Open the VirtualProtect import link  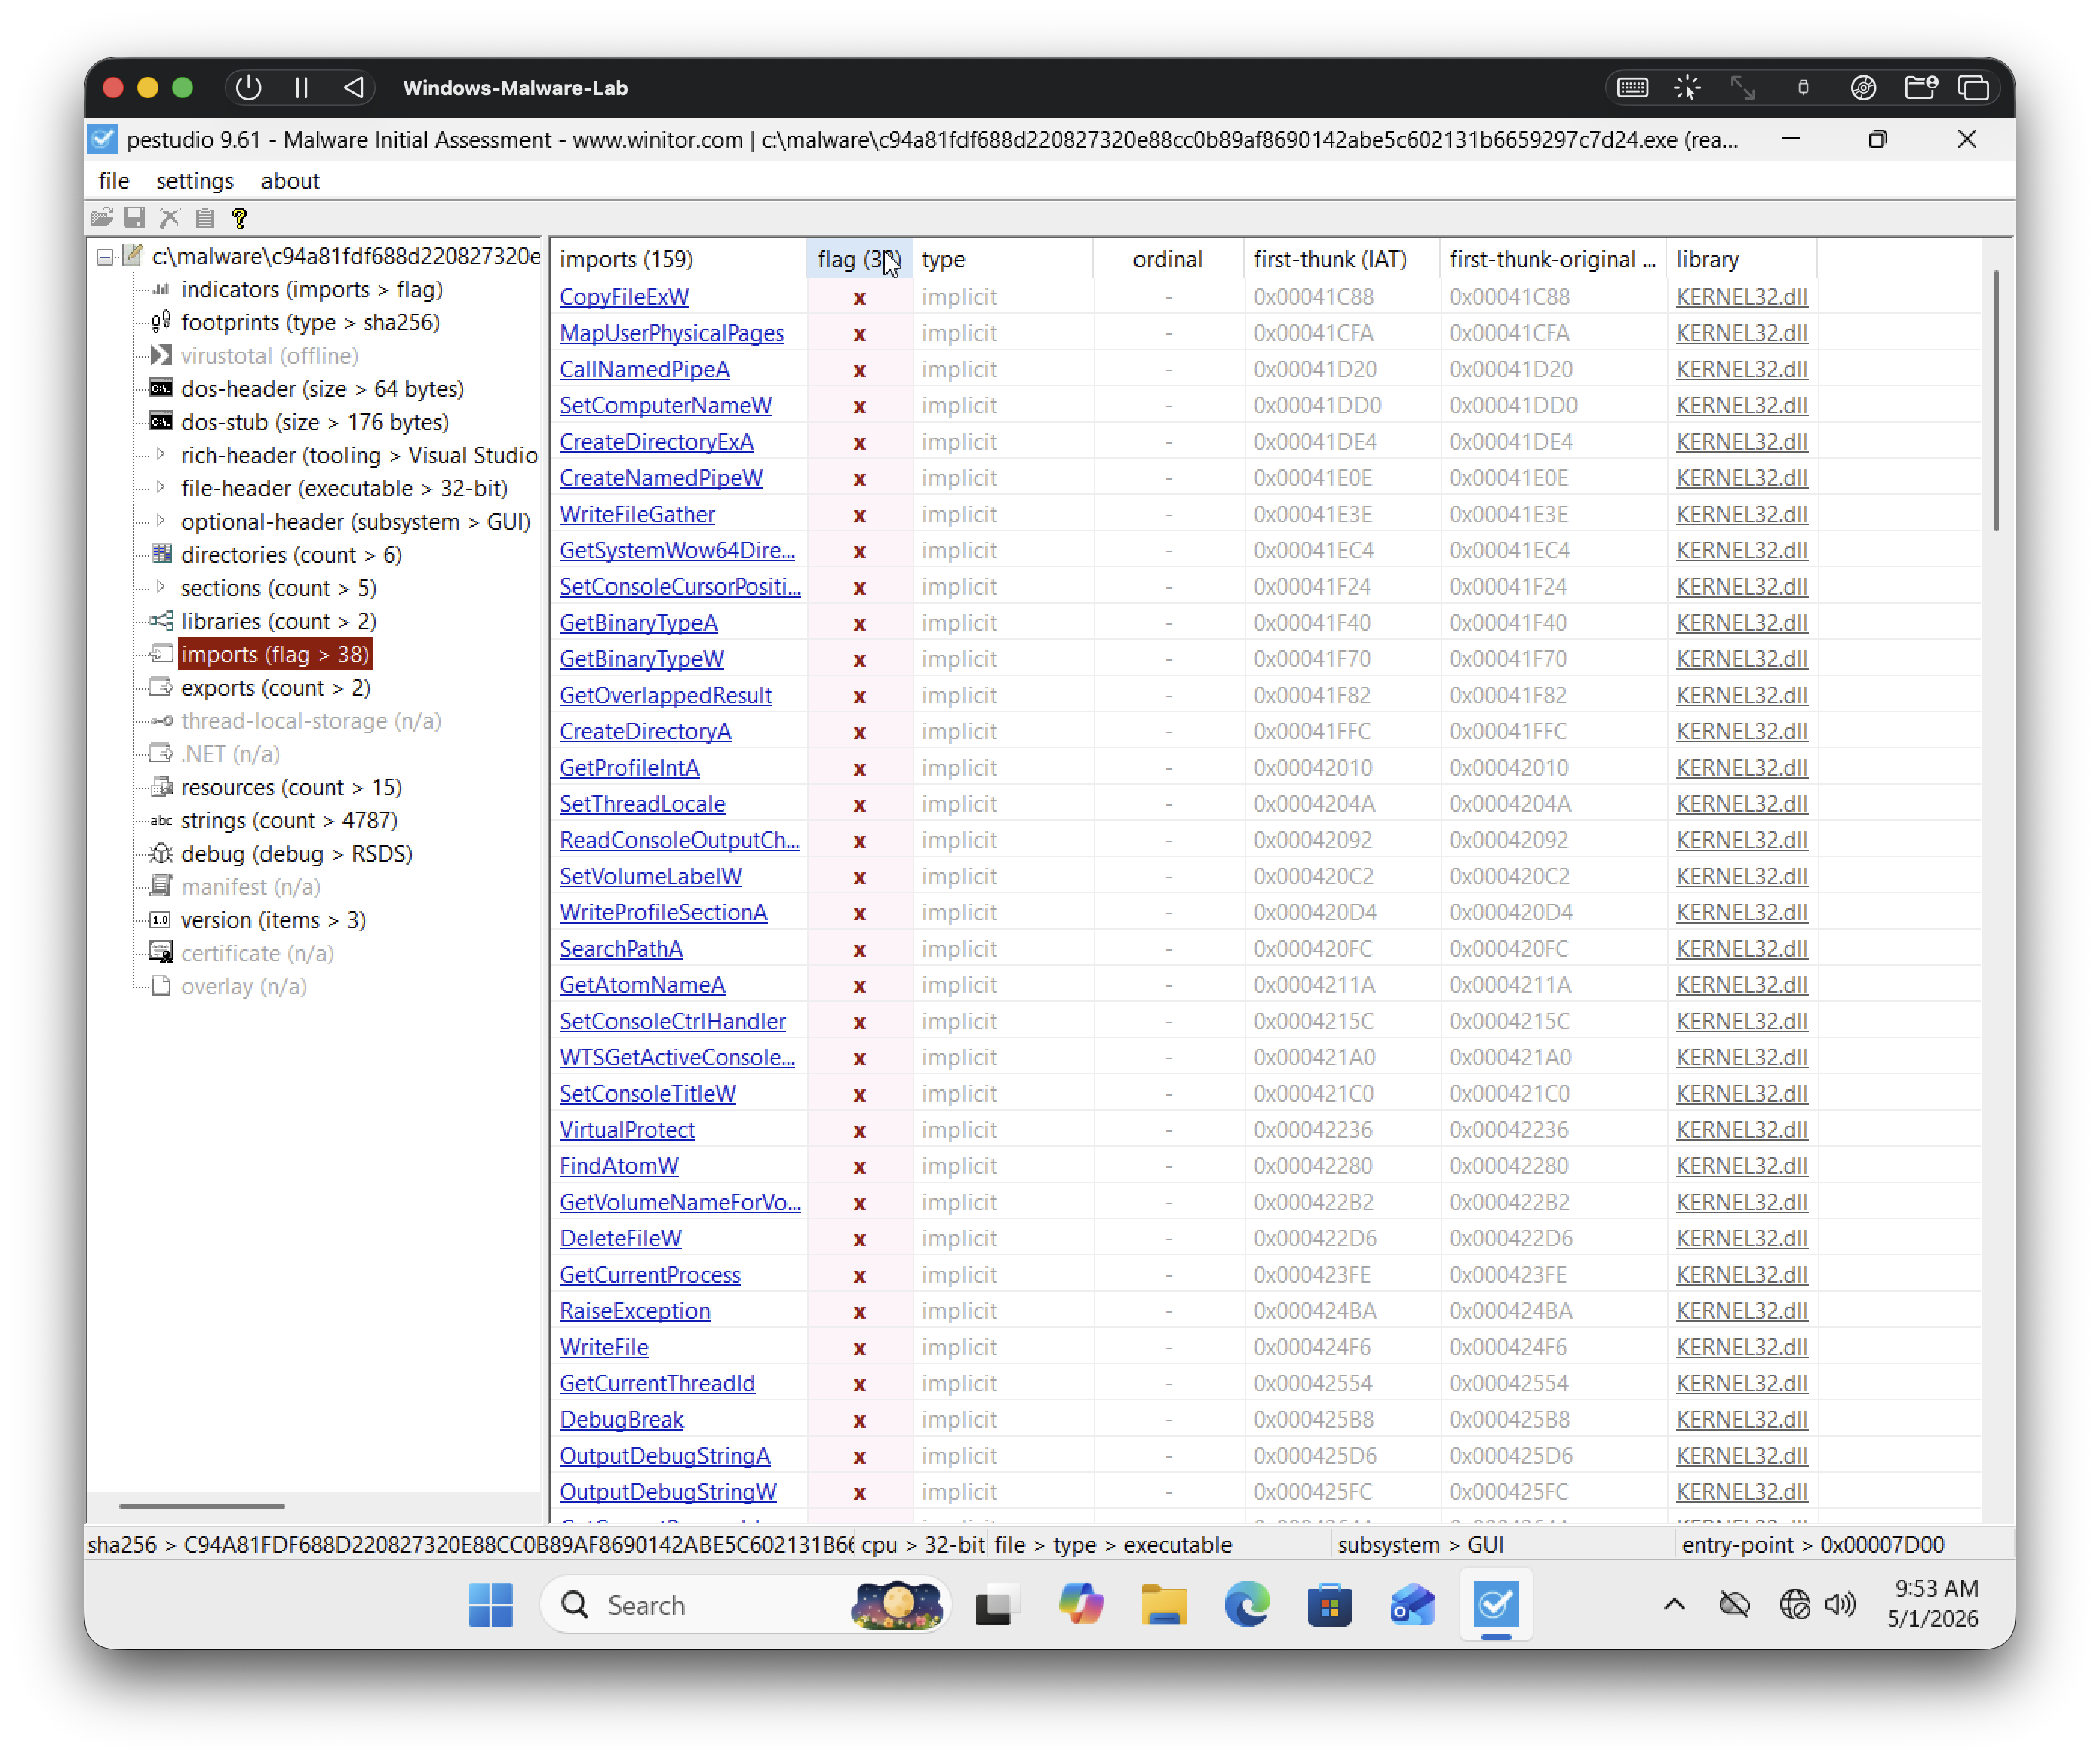pyautogui.click(x=627, y=1130)
